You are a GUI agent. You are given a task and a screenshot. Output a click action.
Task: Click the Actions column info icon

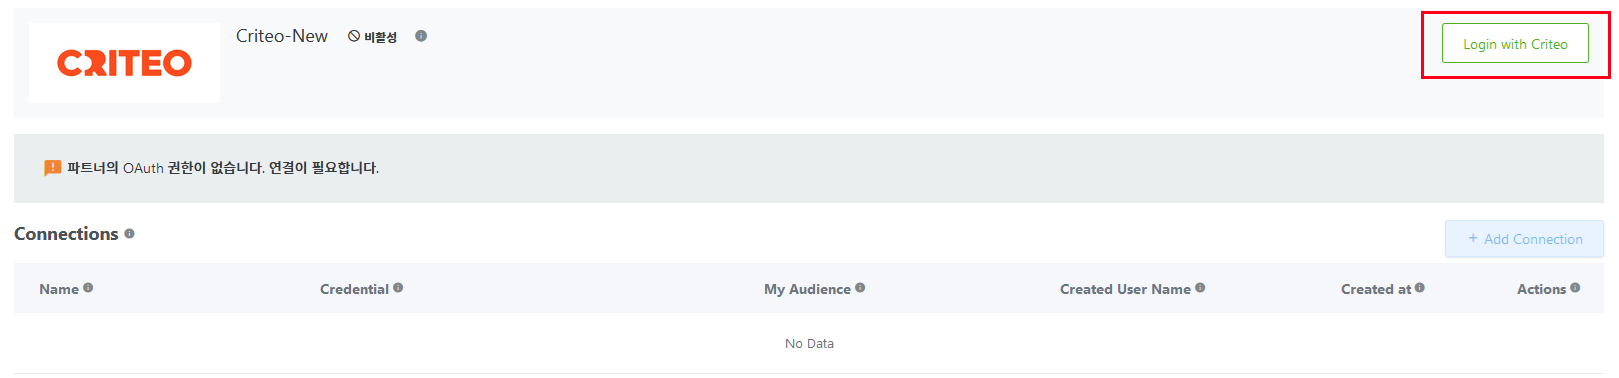[1575, 288]
